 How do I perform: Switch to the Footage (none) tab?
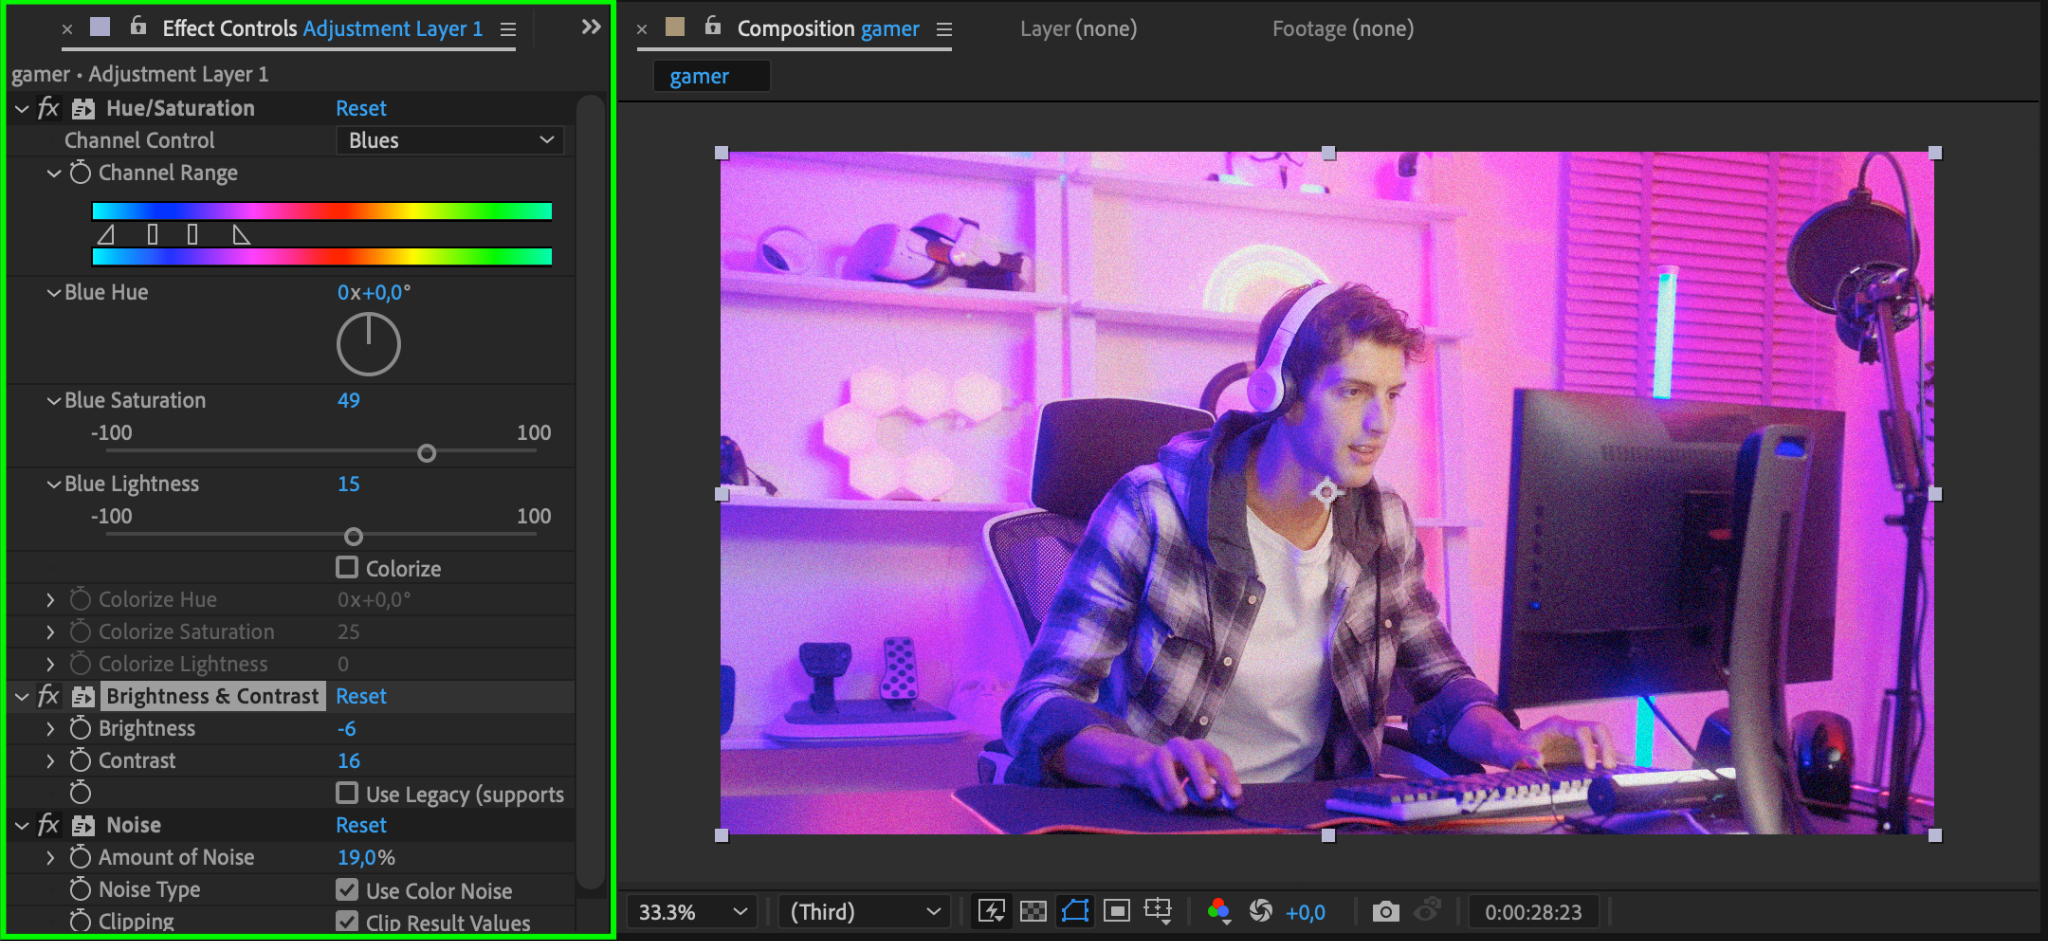tap(1343, 28)
